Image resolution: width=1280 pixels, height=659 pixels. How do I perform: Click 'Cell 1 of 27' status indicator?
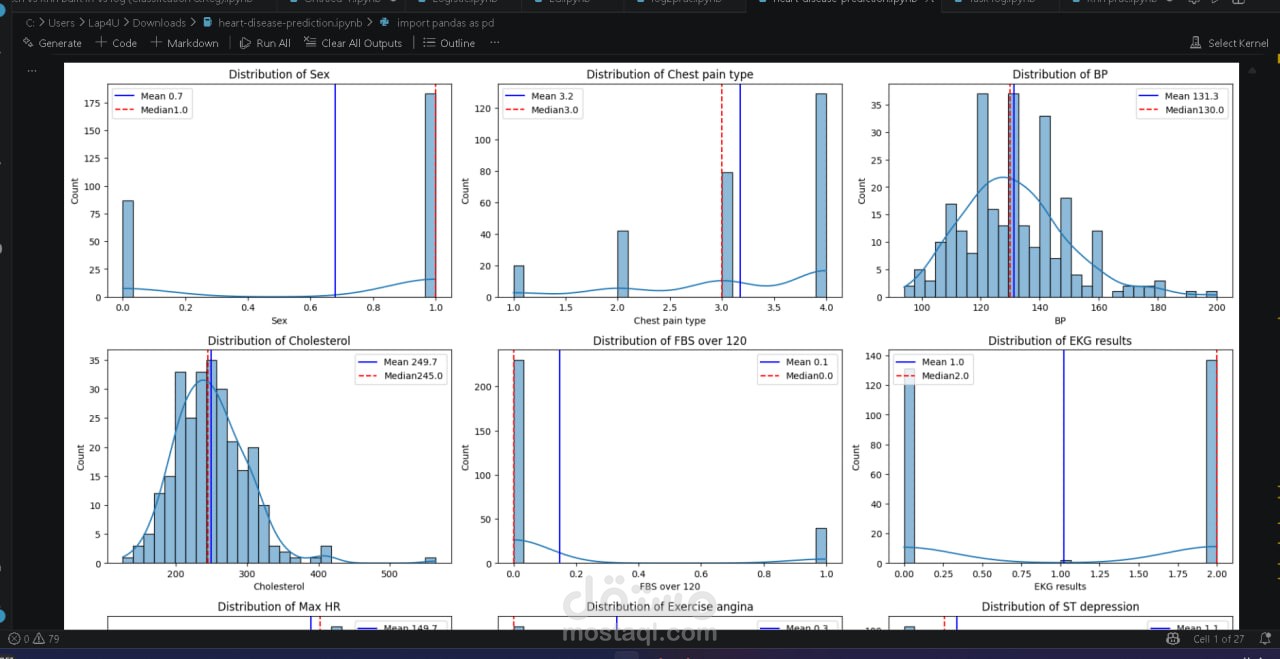(1218, 639)
